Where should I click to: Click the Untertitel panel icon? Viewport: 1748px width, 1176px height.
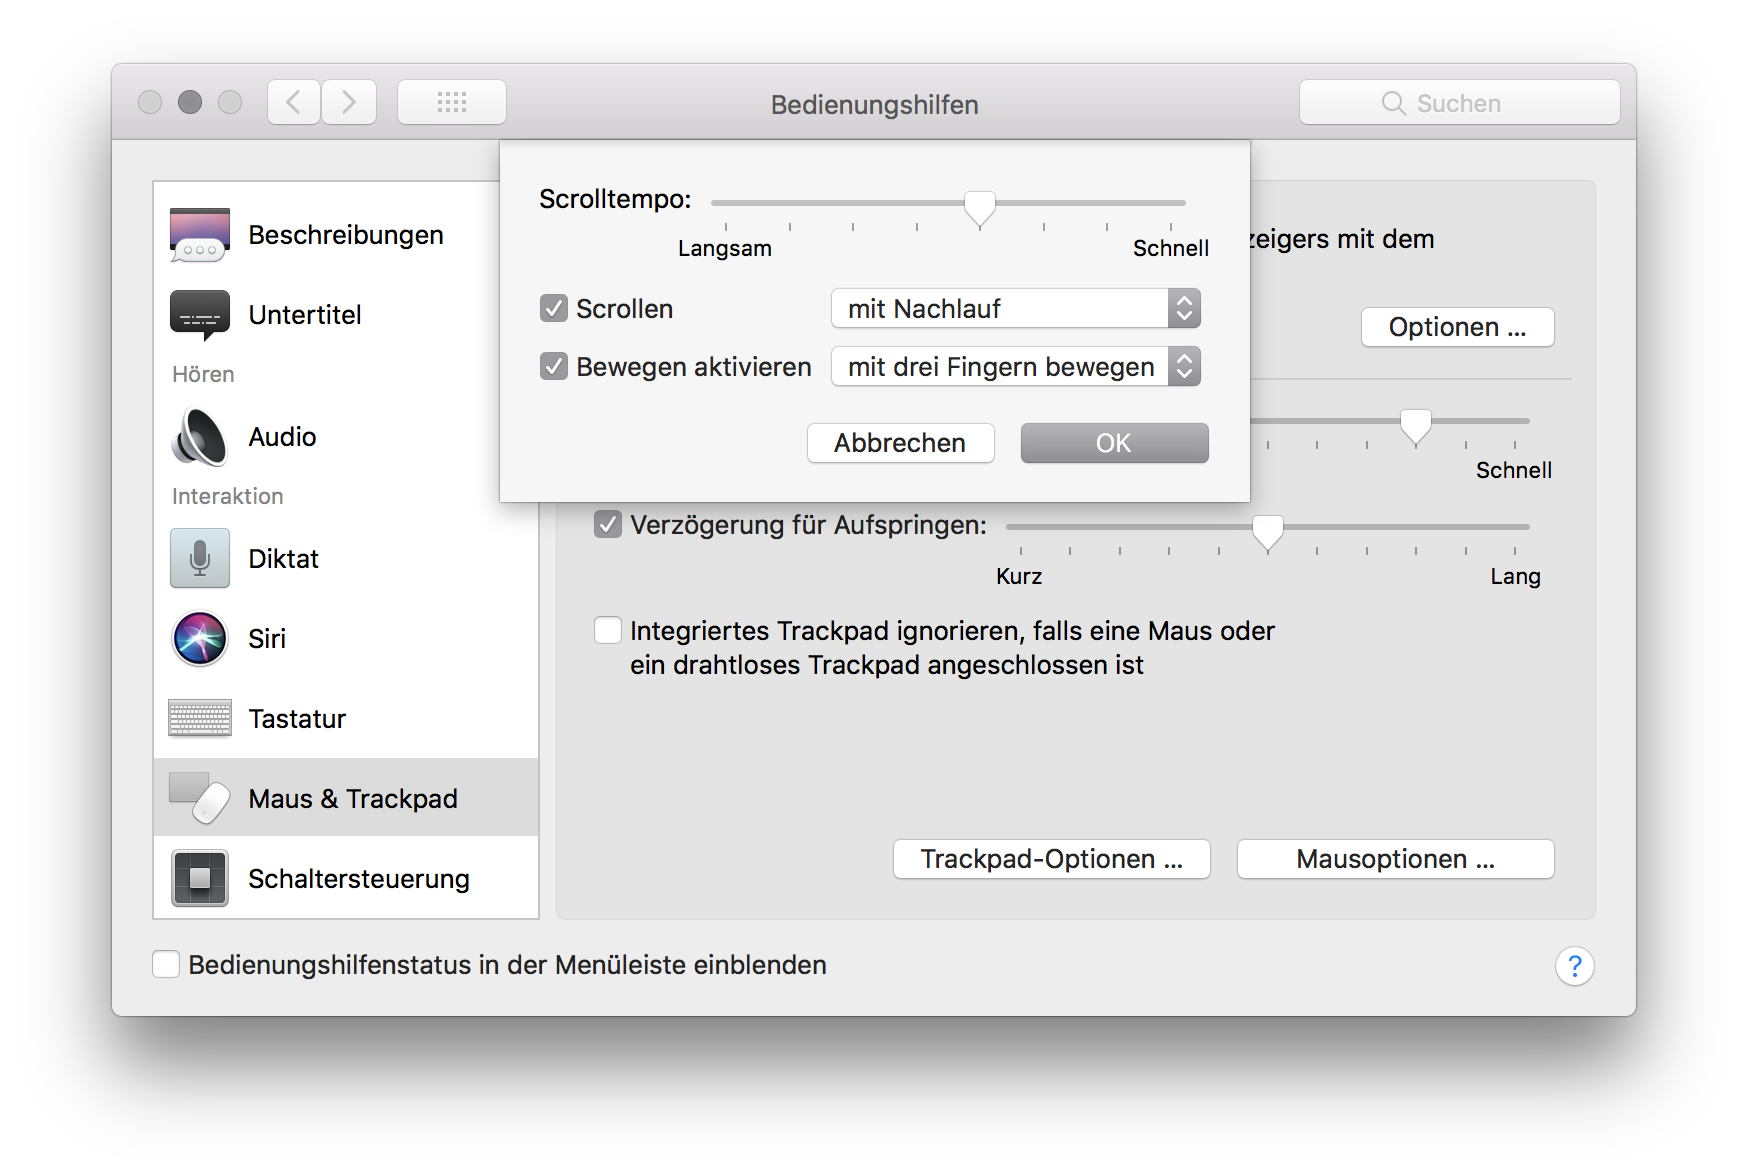pyautogui.click(x=199, y=314)
